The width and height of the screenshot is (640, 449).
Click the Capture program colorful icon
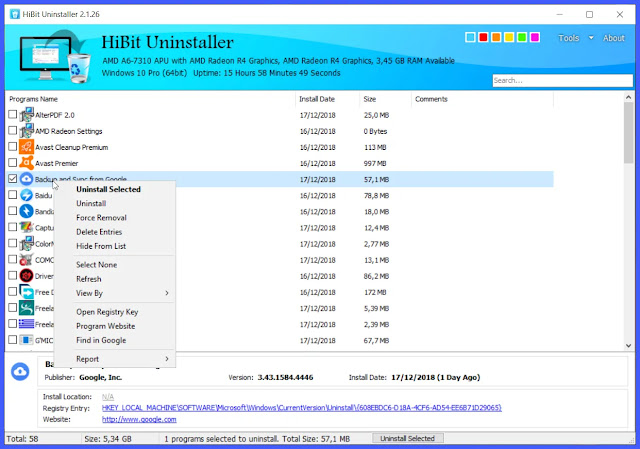(27, 227)
